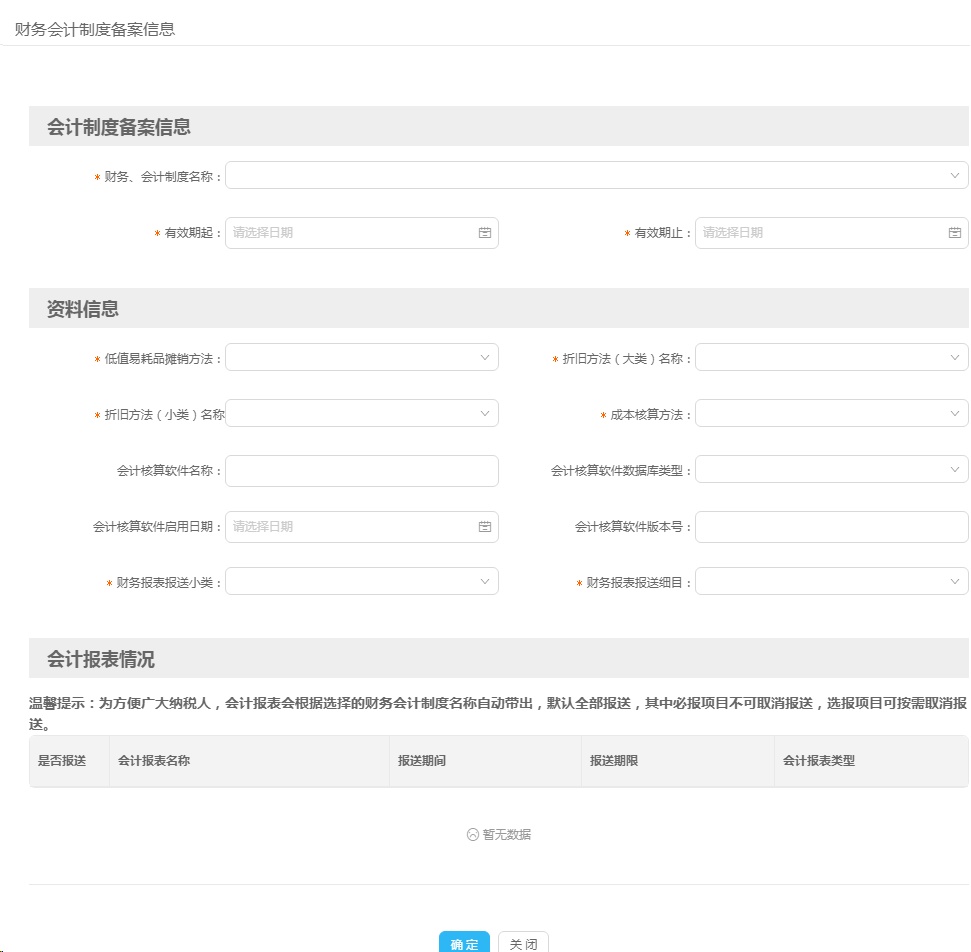
Task: Click 会计核算软件名称 text input
Action: (x=361, y=471)
